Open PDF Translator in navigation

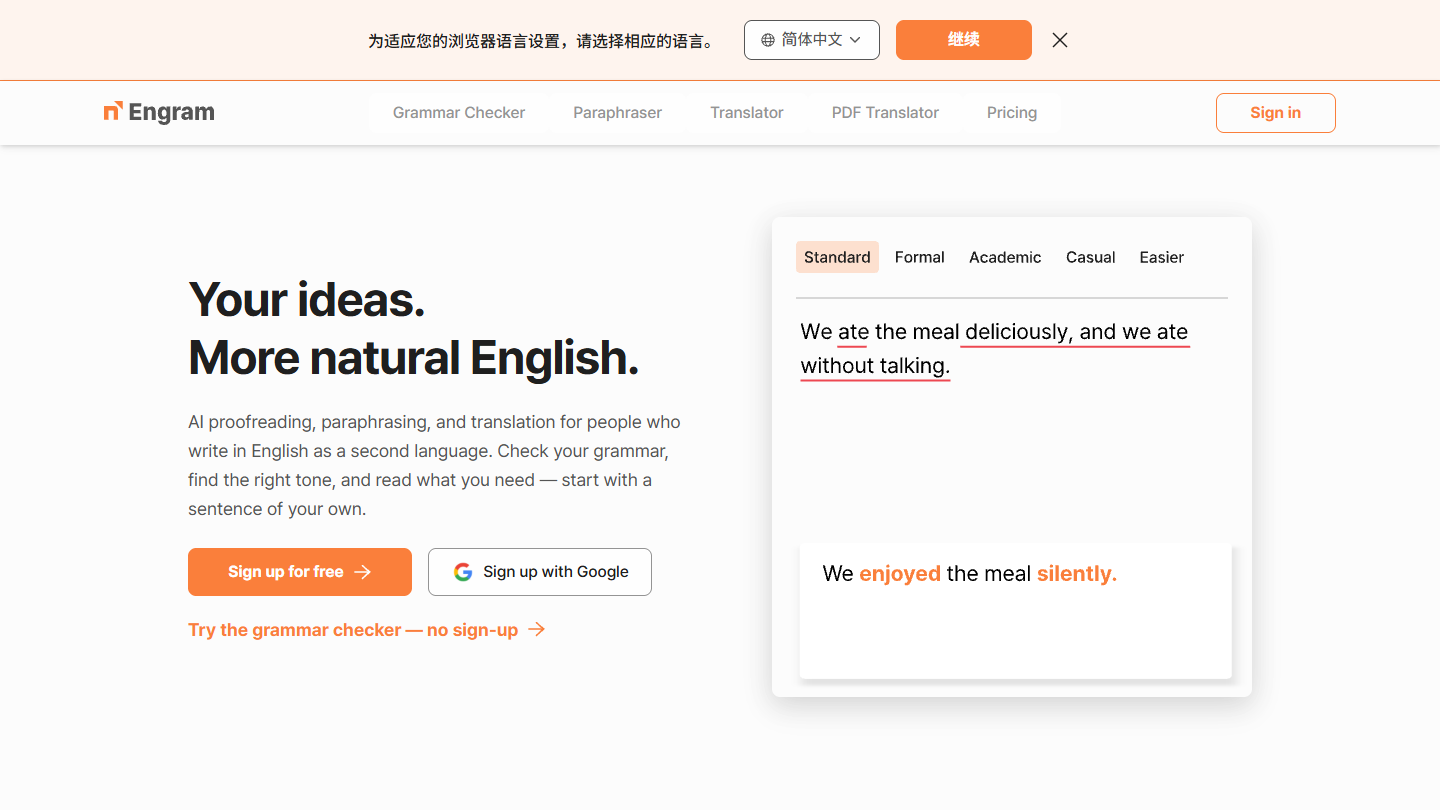click(885, 113)
